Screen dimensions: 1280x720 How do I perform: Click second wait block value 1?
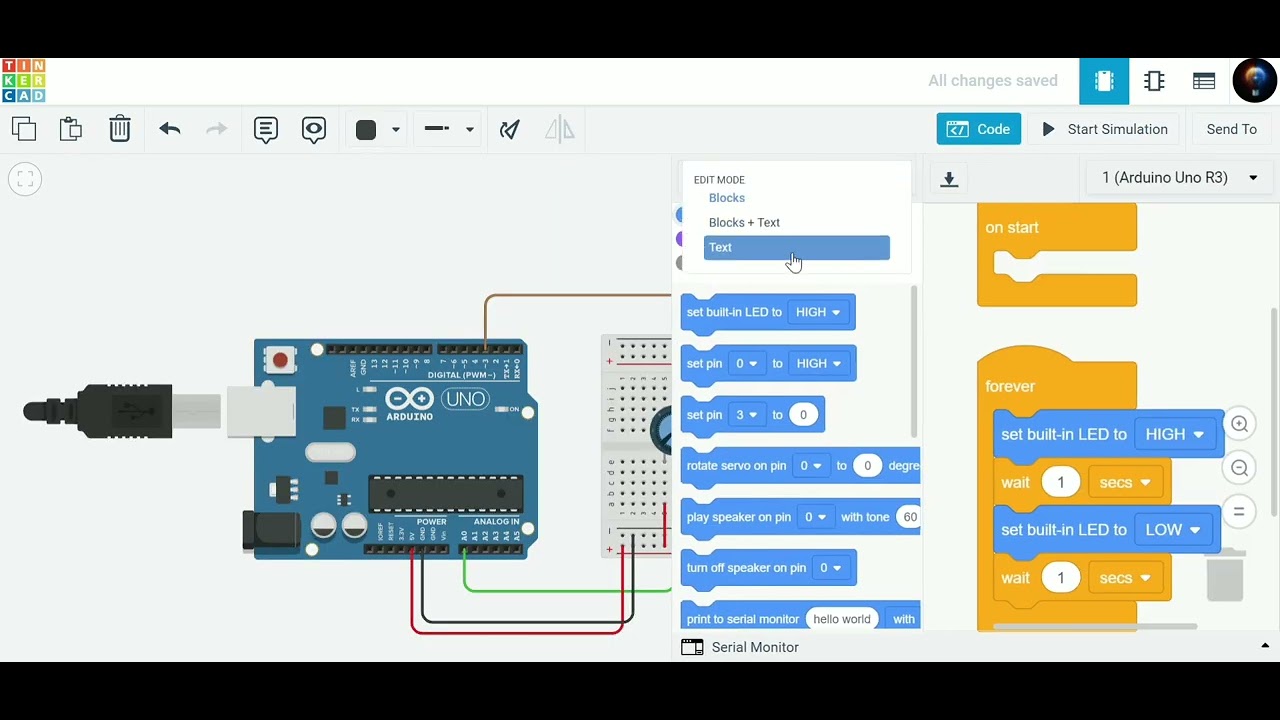[1061, 578]
